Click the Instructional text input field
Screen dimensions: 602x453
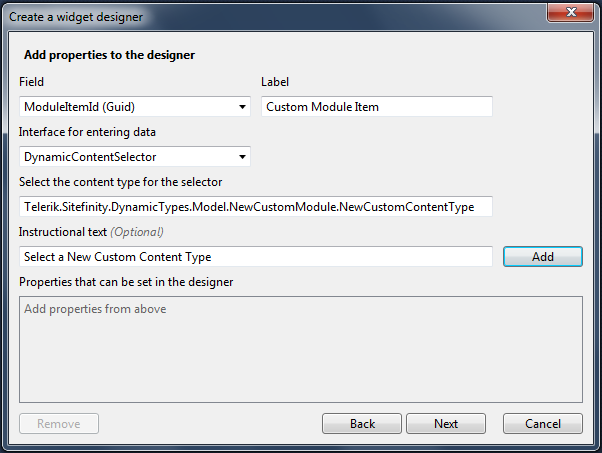[x=256, y=257]
